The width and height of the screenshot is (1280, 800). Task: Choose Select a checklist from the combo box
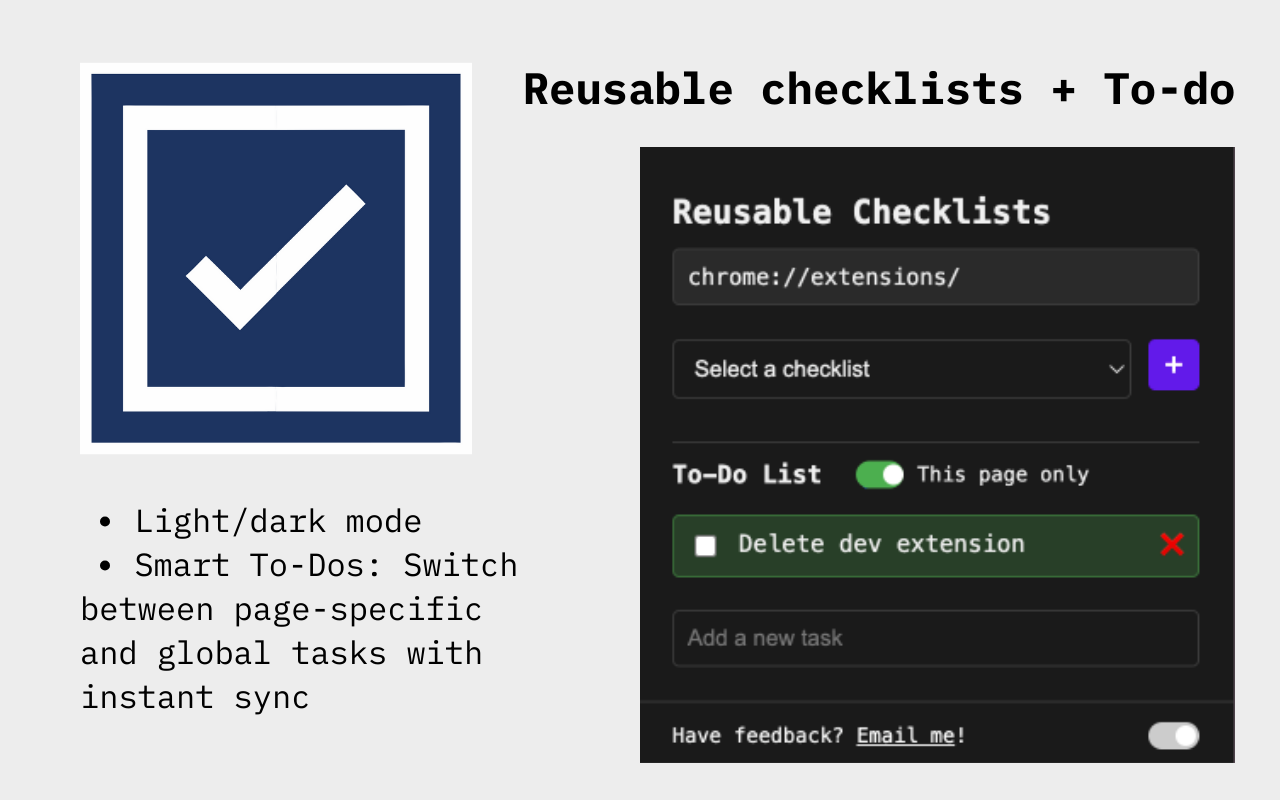coord(900,369)
